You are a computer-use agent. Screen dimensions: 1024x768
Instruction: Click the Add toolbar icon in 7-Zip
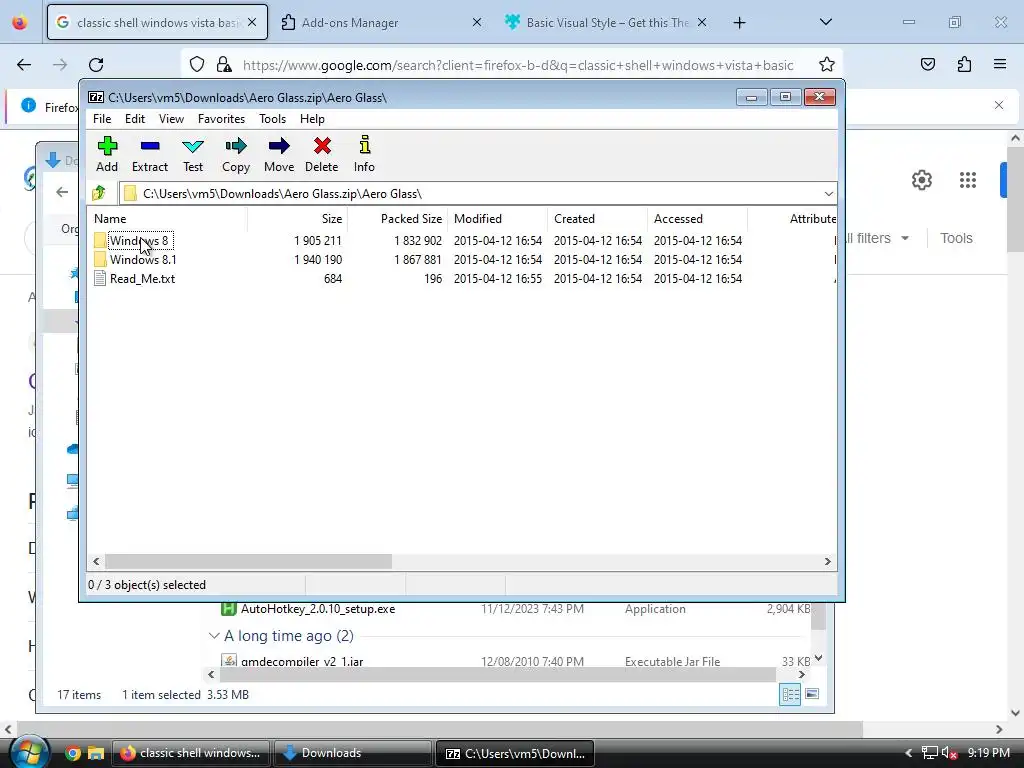tap(107, 153)
